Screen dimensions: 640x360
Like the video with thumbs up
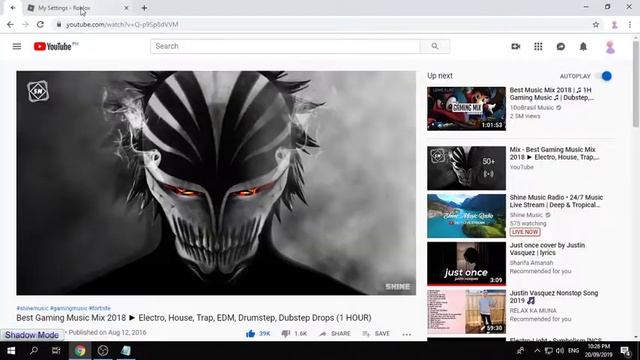tap(250, 333)
